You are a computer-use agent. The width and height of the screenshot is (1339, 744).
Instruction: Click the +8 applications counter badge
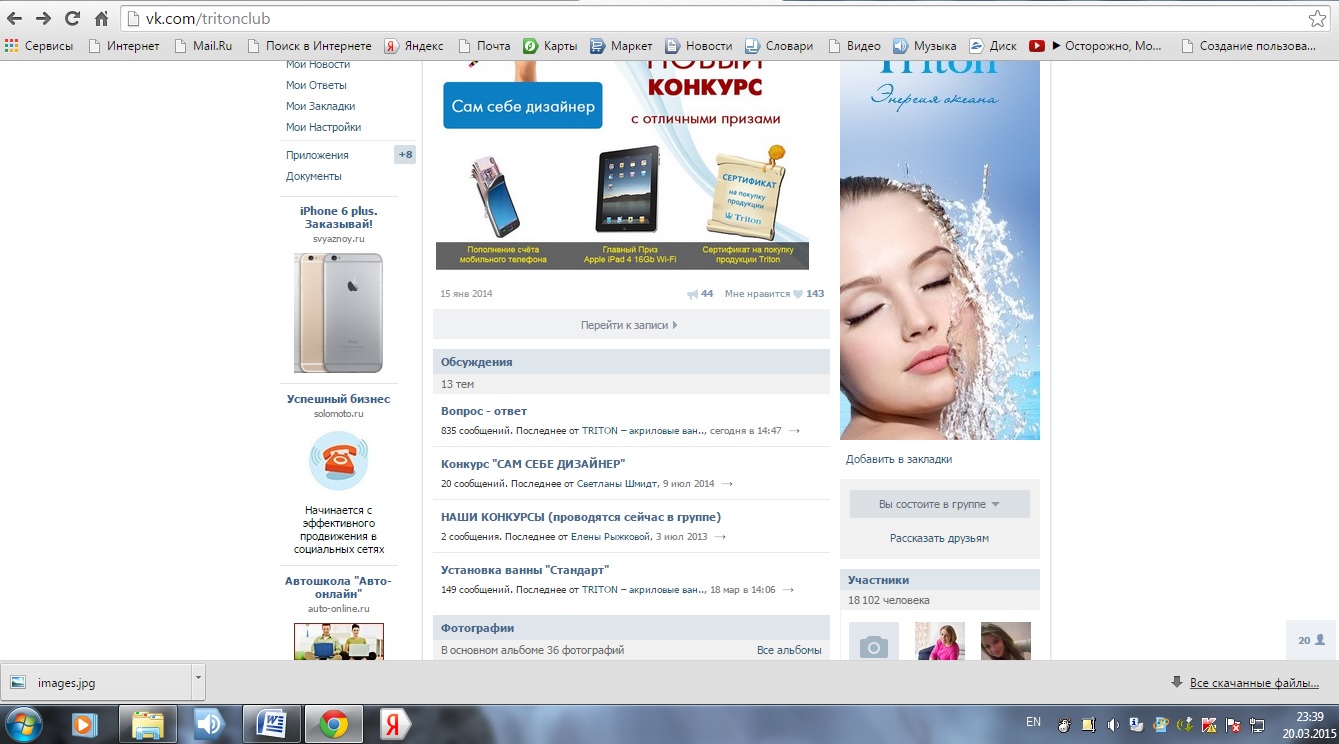pyautogui.click(x=404, y=155)
